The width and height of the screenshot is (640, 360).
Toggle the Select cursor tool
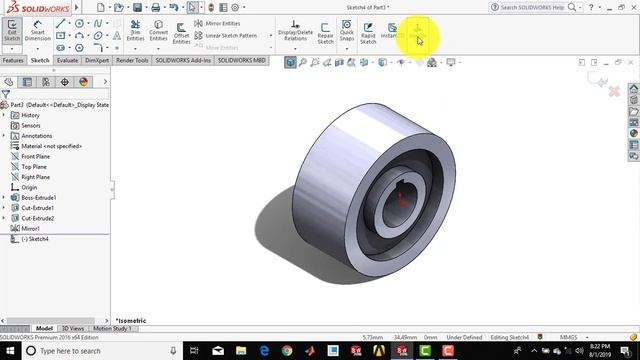(x=192, y=7)
